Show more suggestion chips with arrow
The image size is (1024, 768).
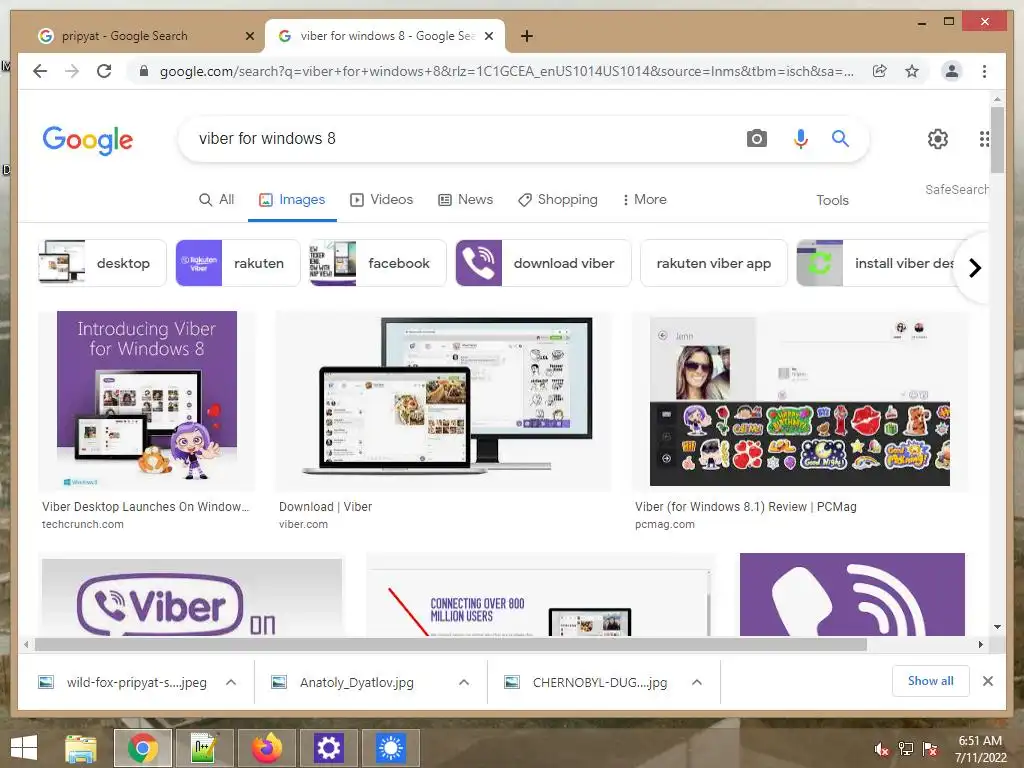(x=974, y=268)
